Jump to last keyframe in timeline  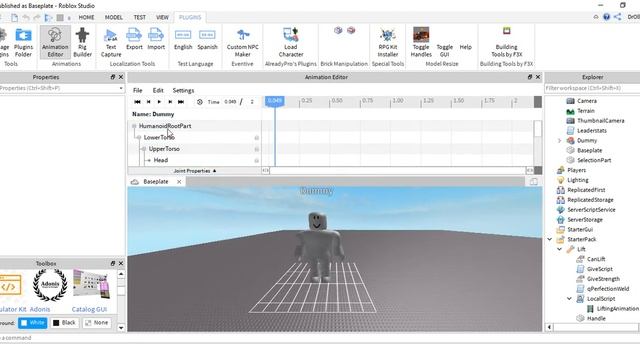pos(181,102)
